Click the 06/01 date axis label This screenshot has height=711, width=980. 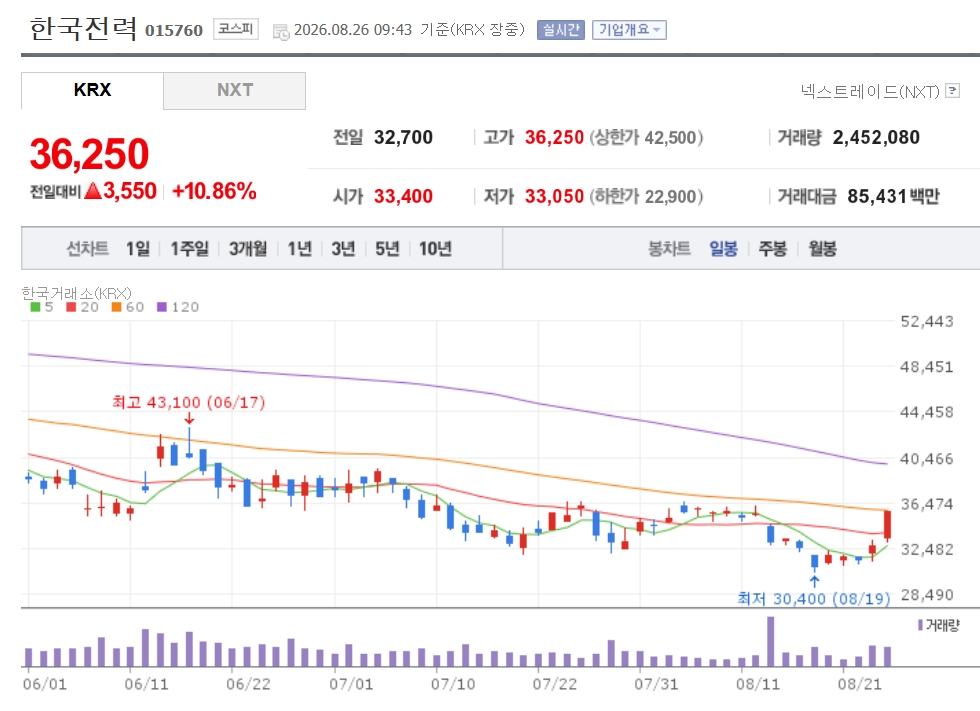click(x=45, y=684)
